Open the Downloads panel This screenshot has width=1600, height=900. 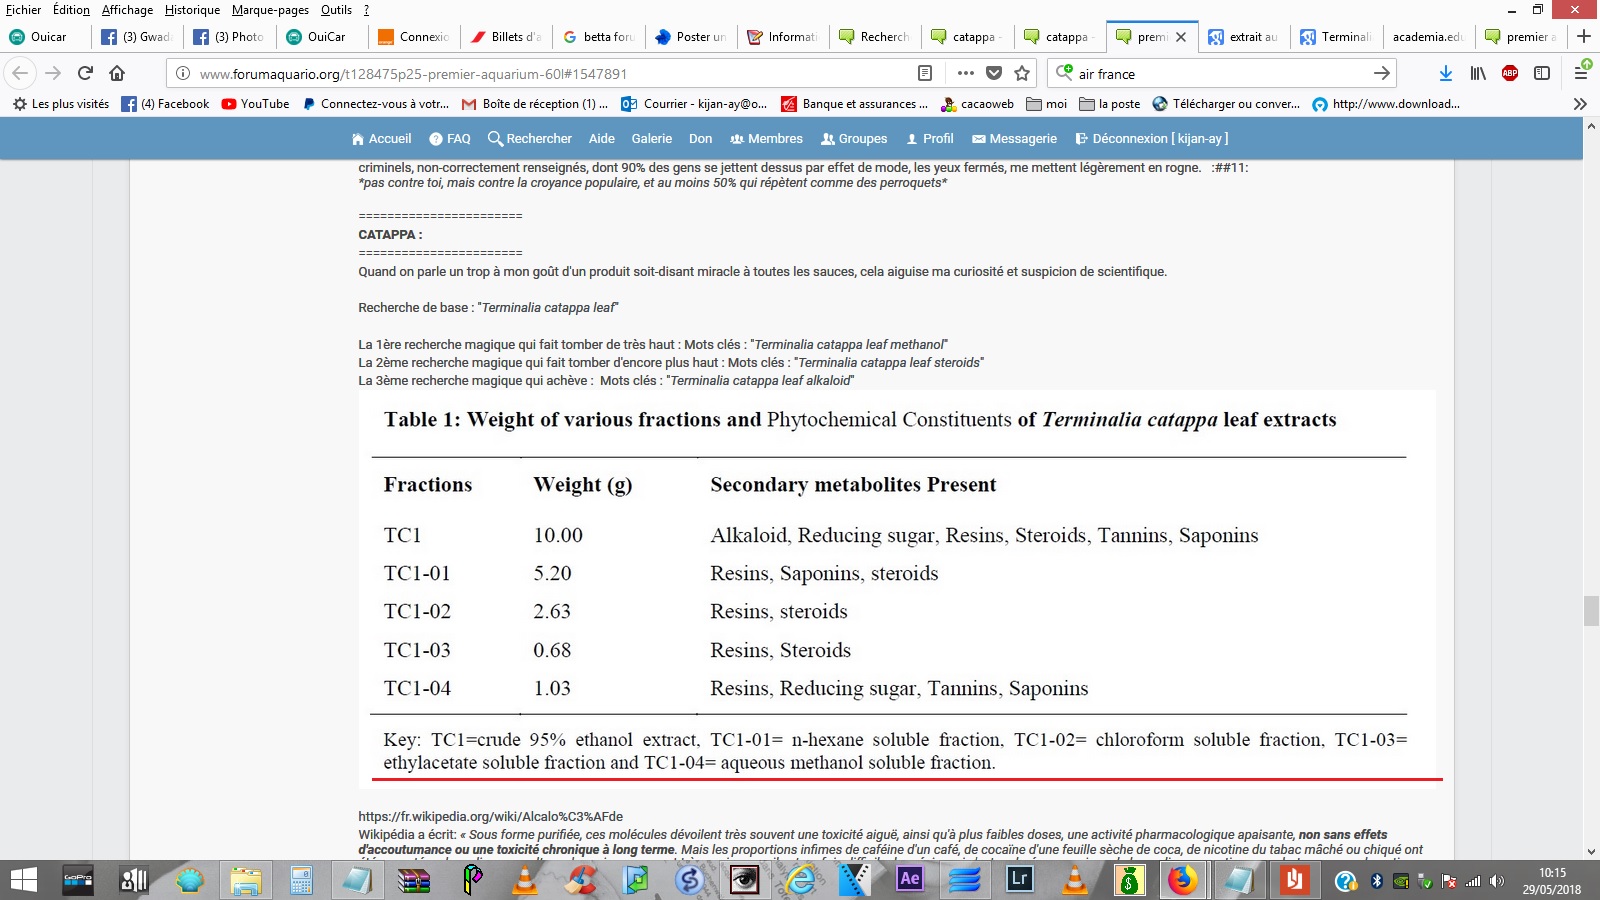[x=1446, y=73]
